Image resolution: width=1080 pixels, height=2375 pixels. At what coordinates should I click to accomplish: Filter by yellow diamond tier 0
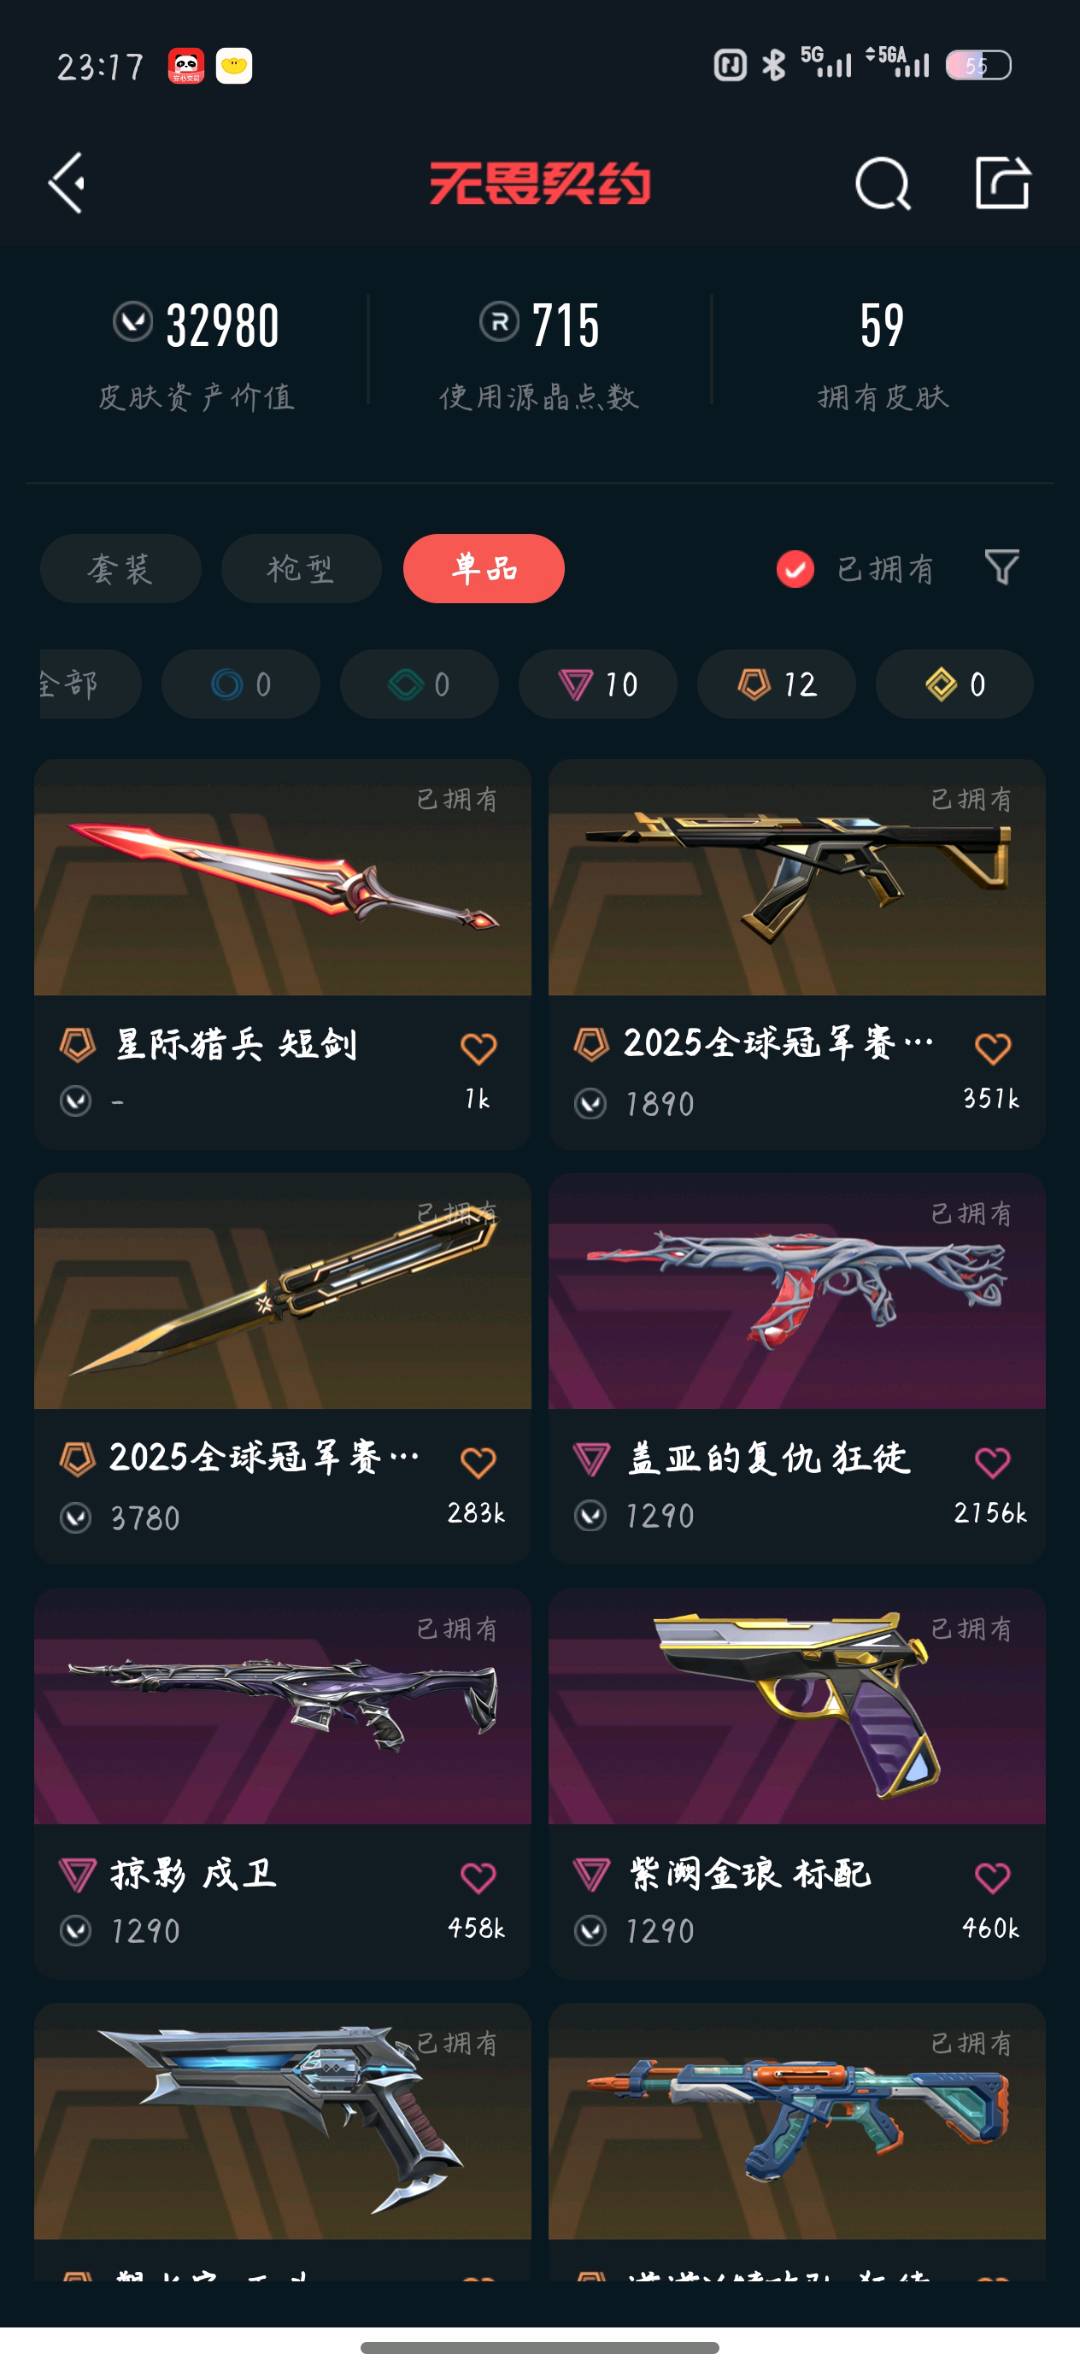point(955,684)
